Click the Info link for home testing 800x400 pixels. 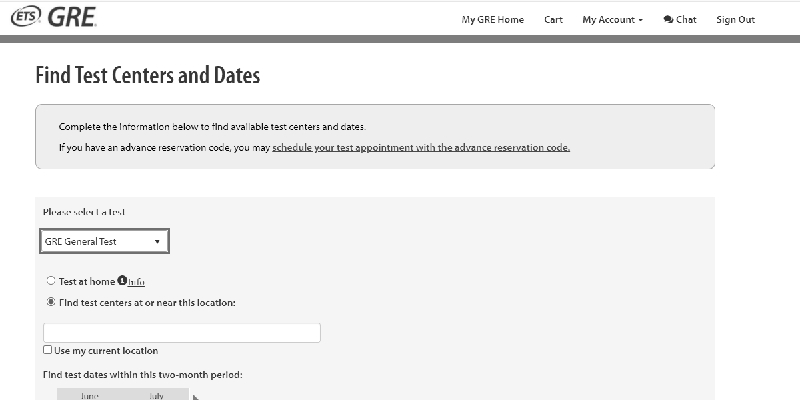137,283
